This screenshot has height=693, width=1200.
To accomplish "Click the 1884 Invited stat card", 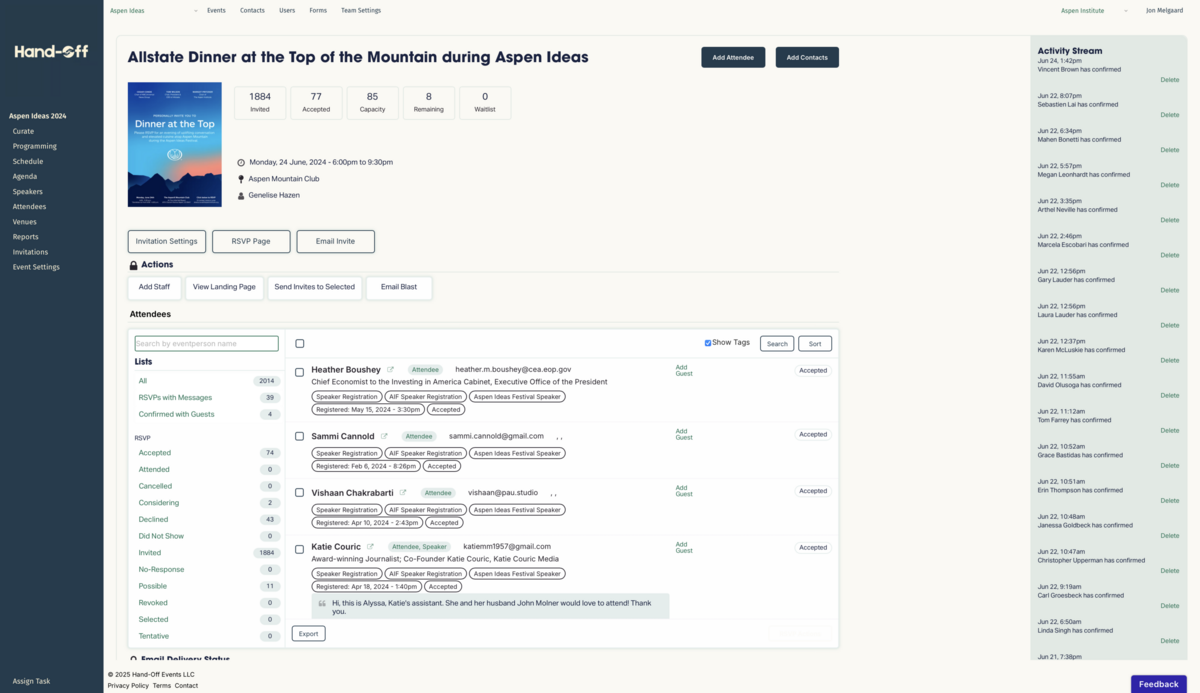I will point(260,103).
